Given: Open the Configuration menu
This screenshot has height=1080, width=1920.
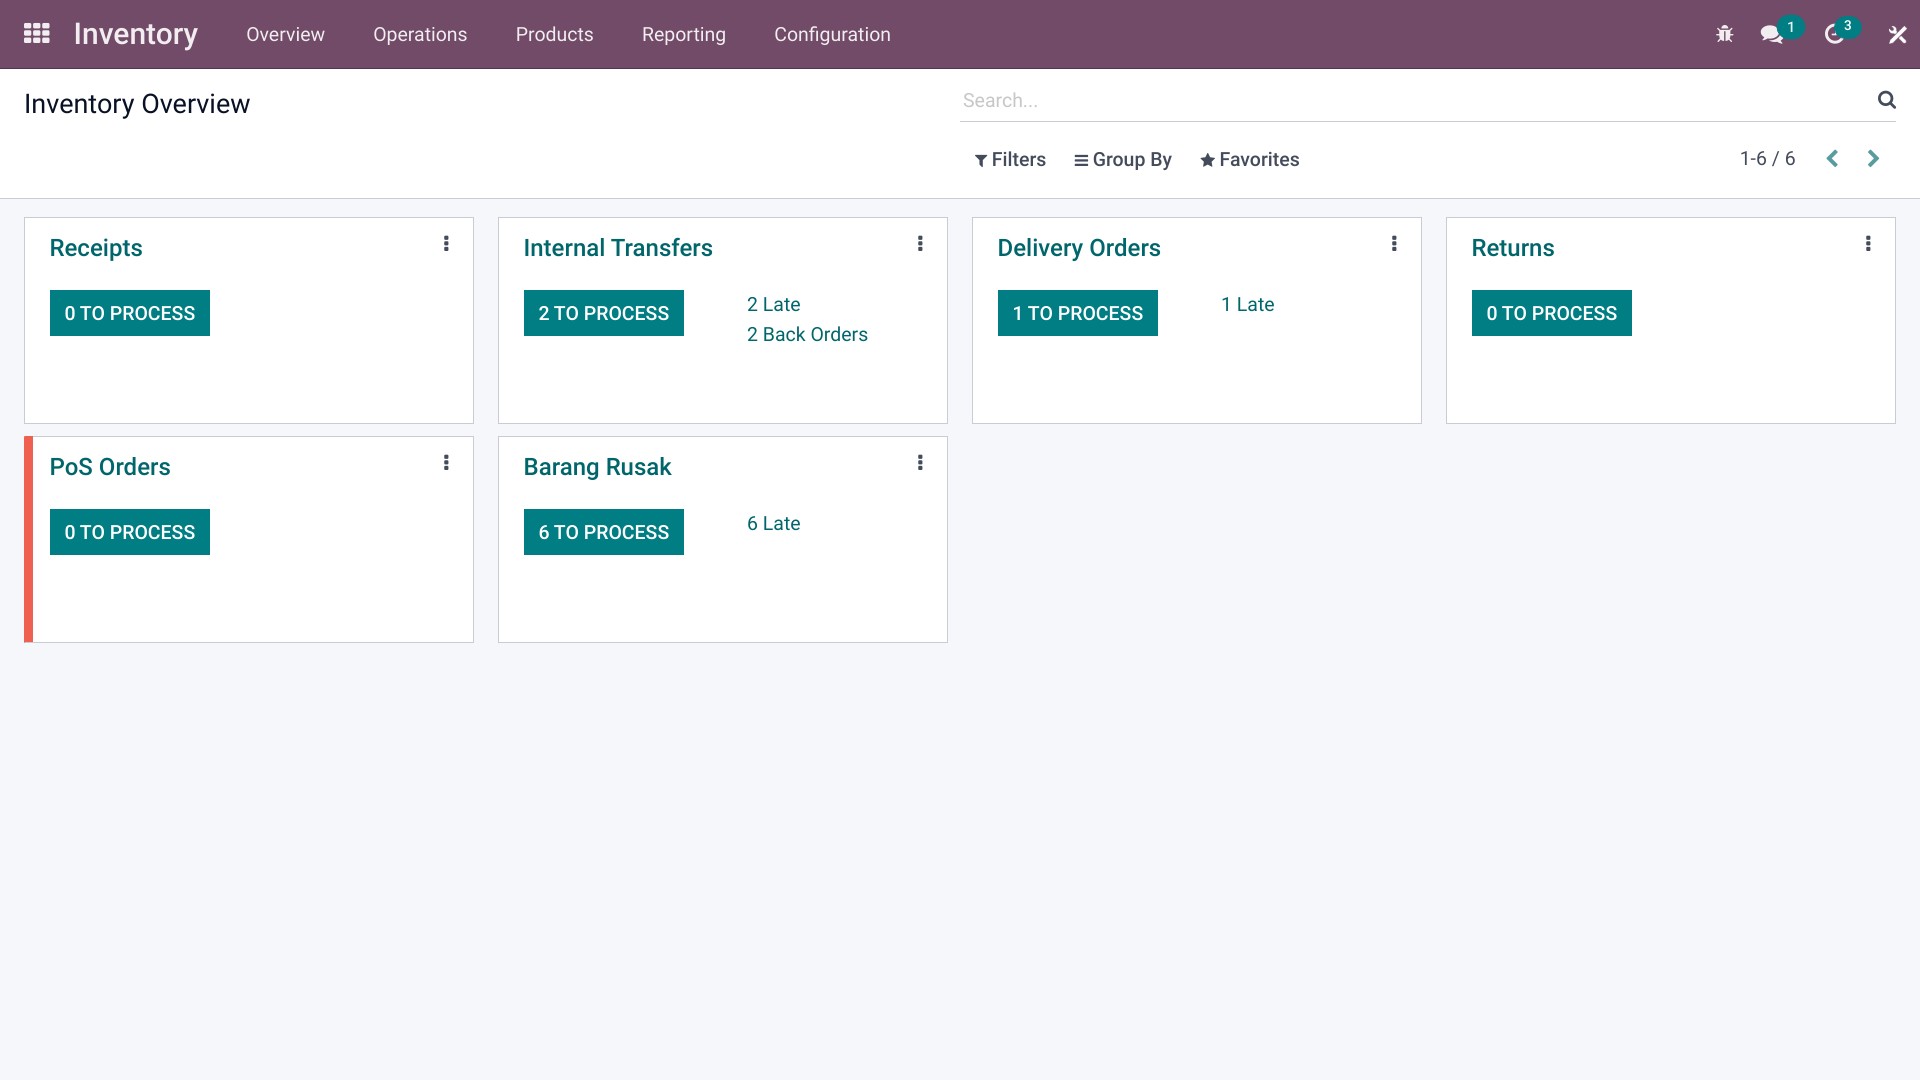Looking at the screenshot, I should (x=832, y=35).
